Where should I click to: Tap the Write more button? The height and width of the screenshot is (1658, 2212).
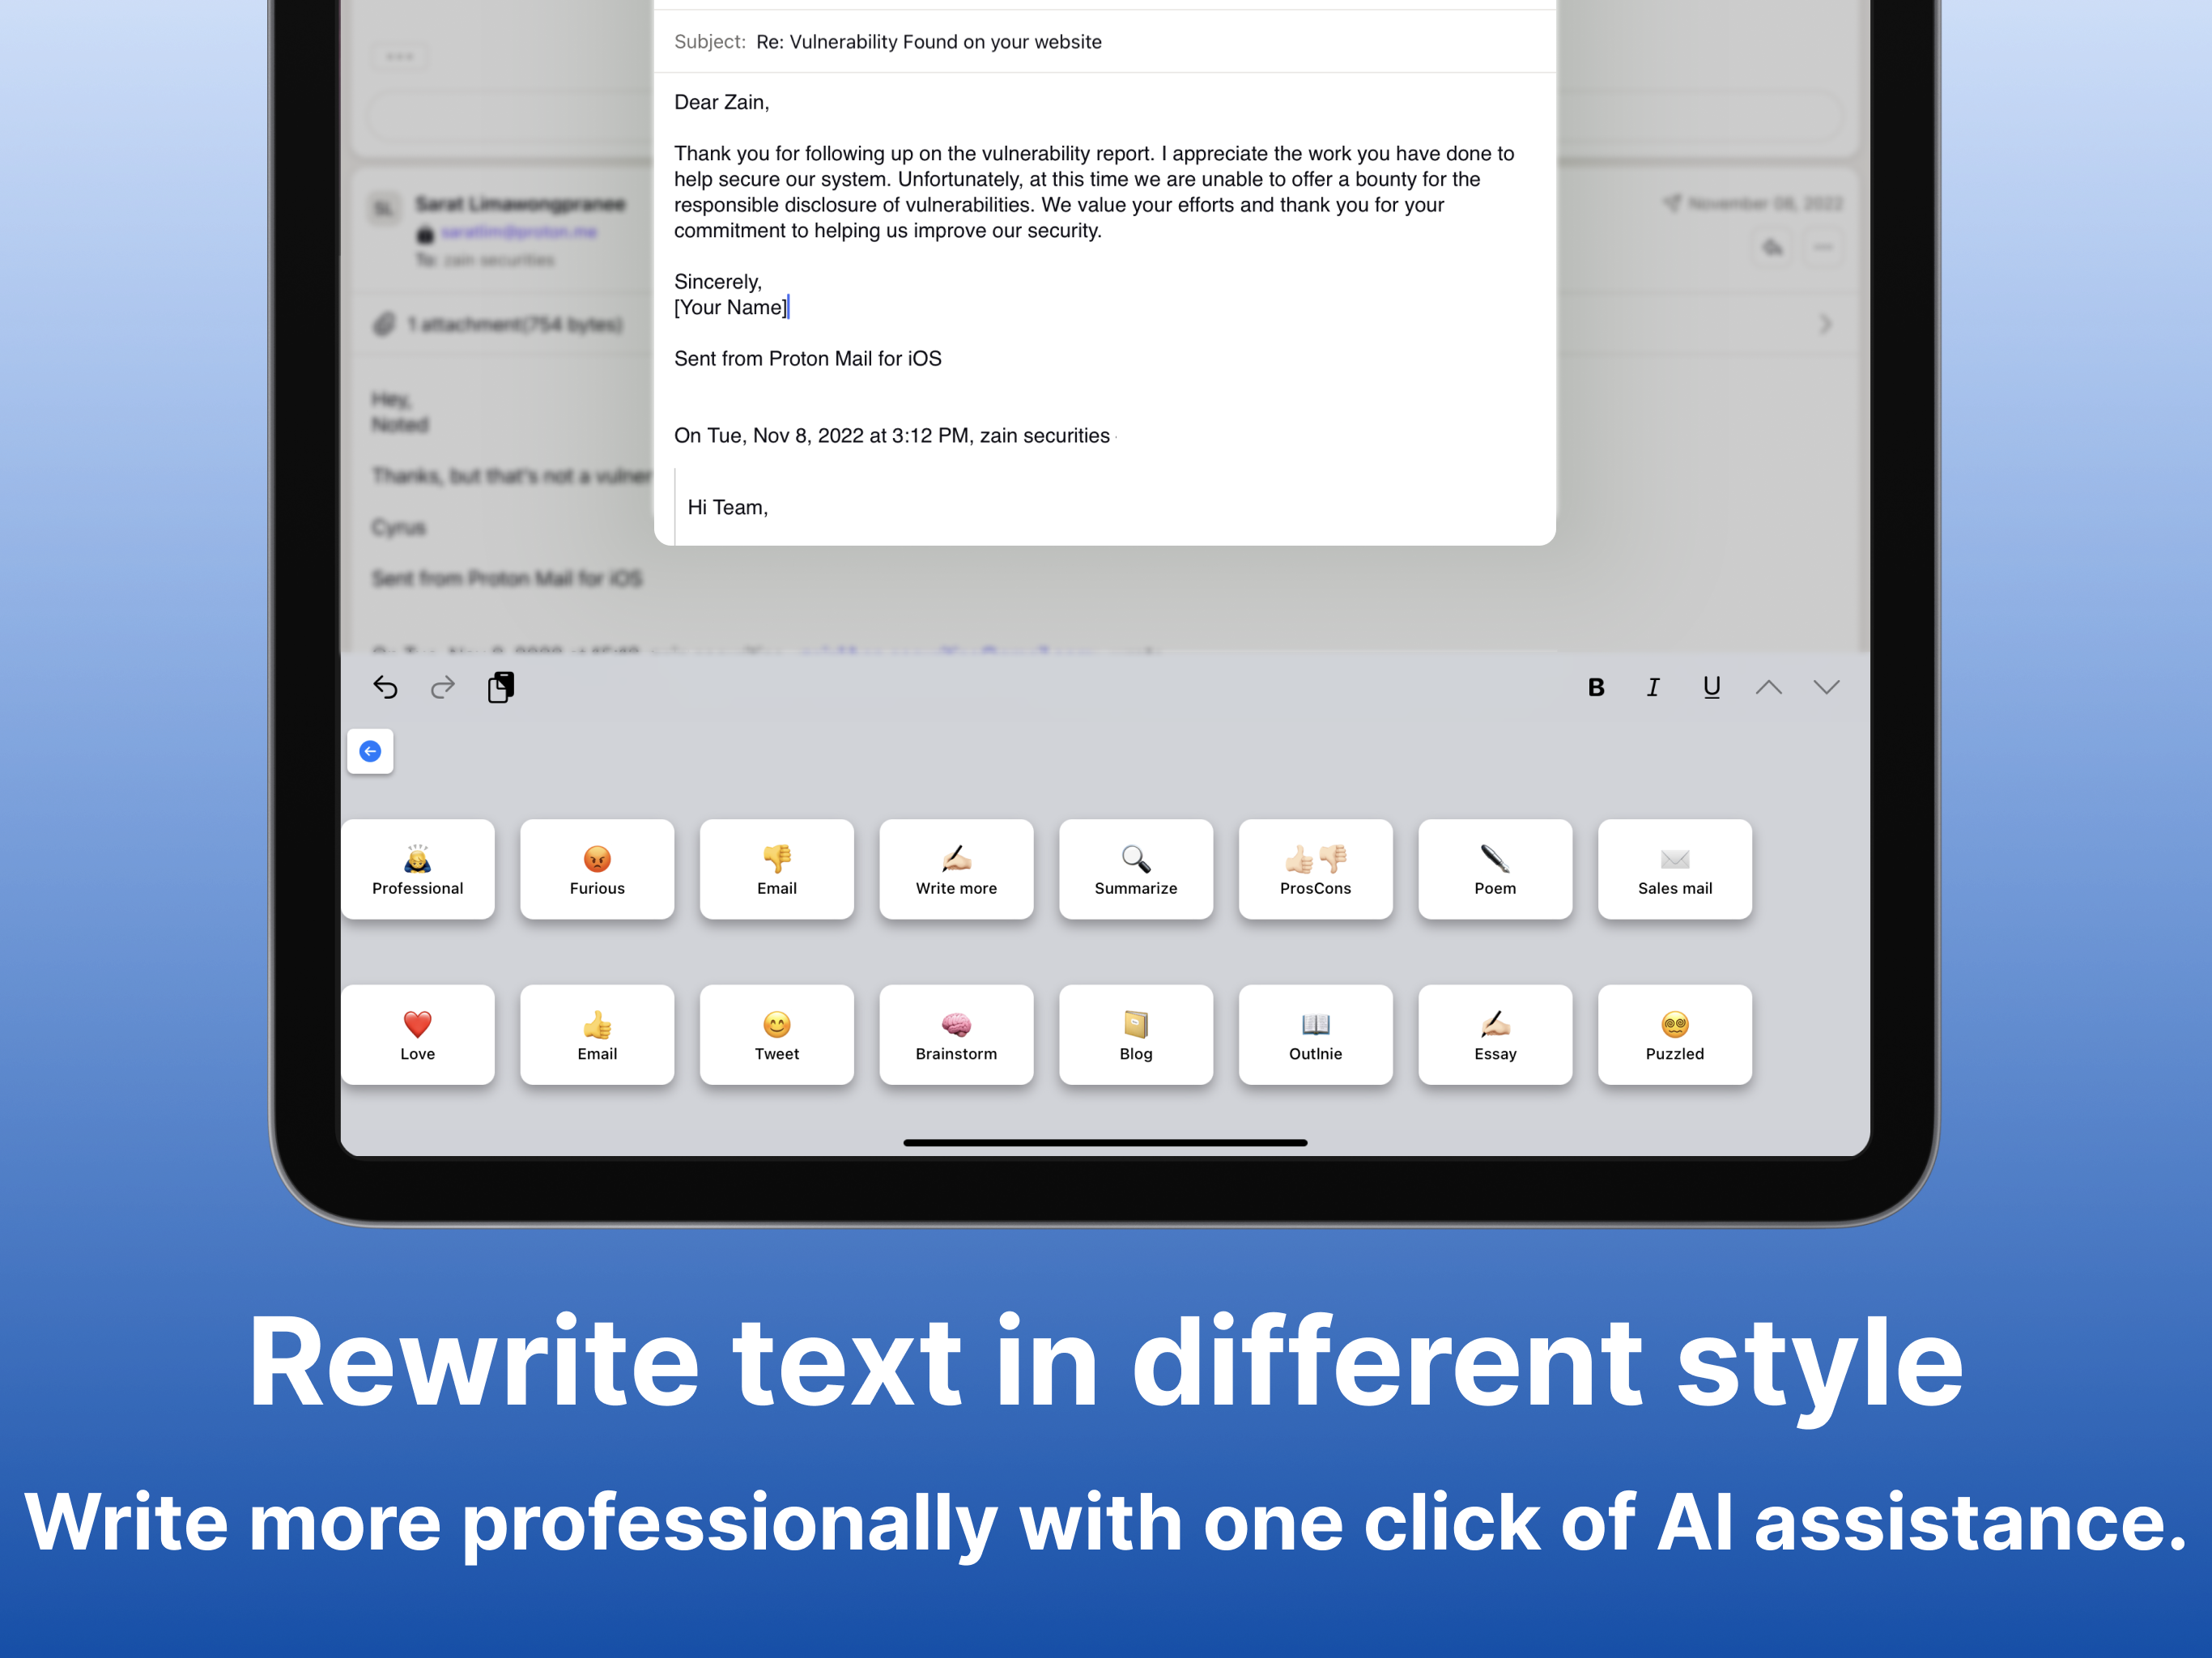click(x=955, y=869)
